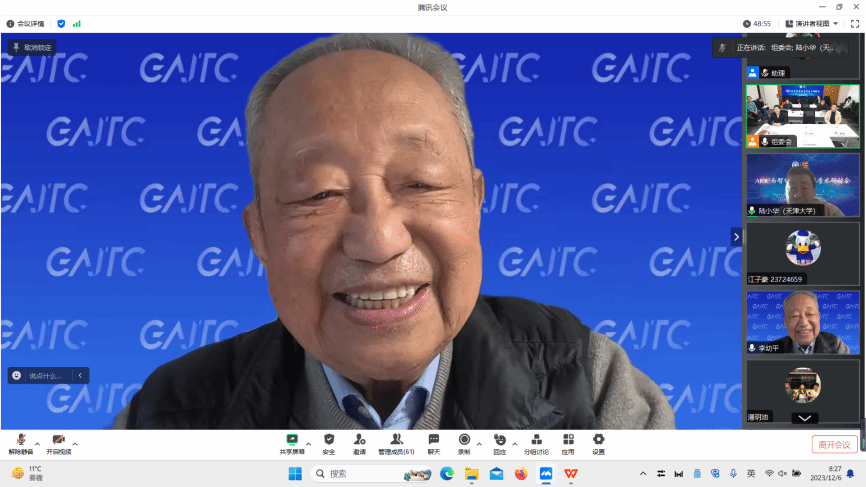Viewport: 866px width, 487px height.
Task: Open the Security (安全) shield icon
Action: [328, 440]
